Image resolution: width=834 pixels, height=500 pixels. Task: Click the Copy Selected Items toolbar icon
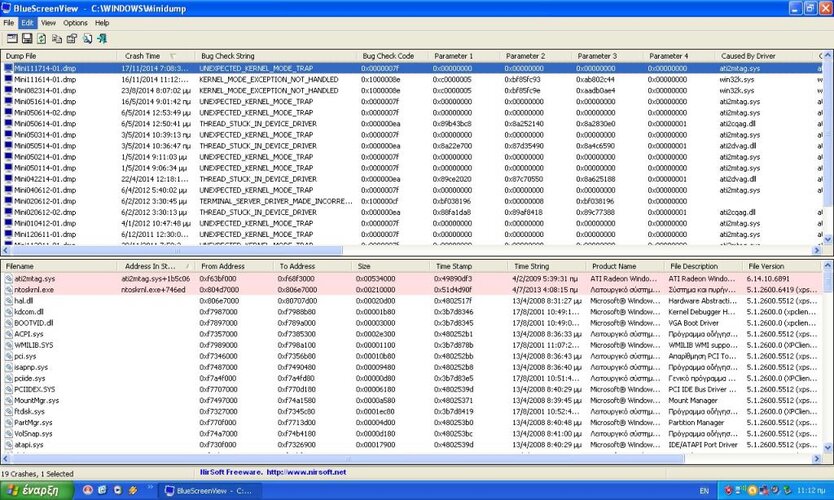click(x=57, y=38)
